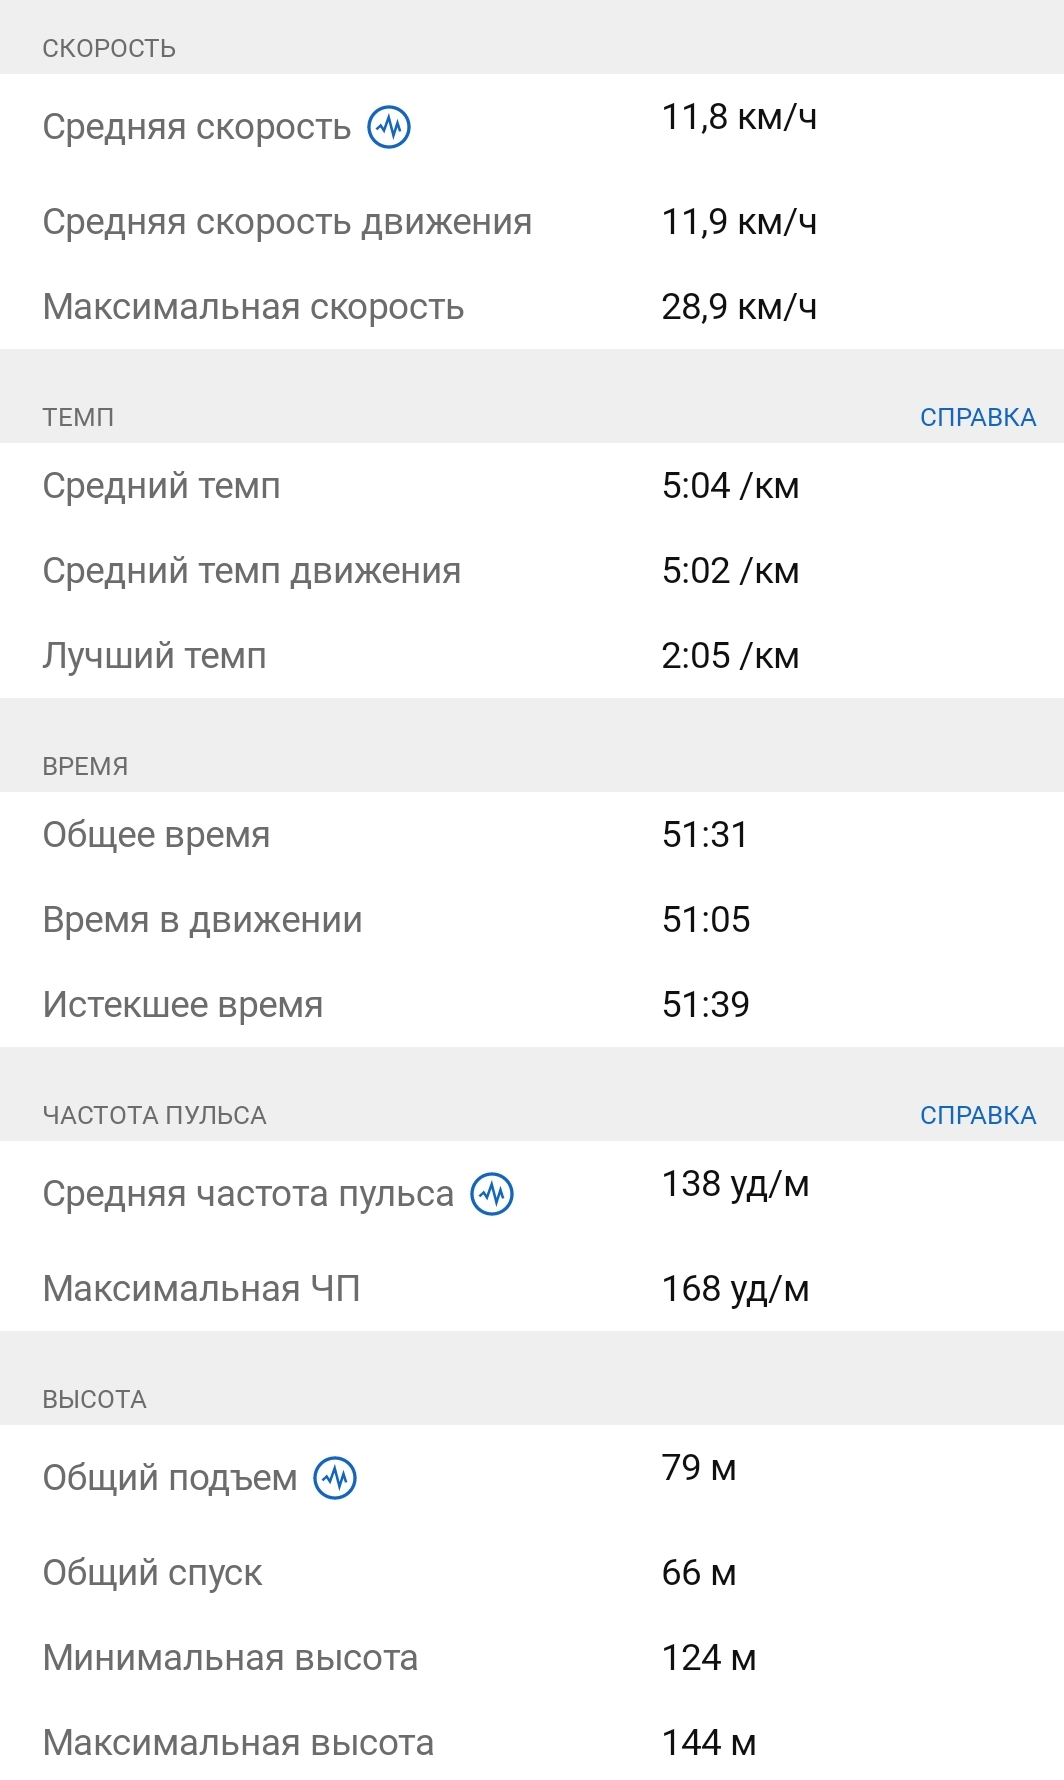
Task: Tap the Лучший темп row label
Action: click(154, 656)
